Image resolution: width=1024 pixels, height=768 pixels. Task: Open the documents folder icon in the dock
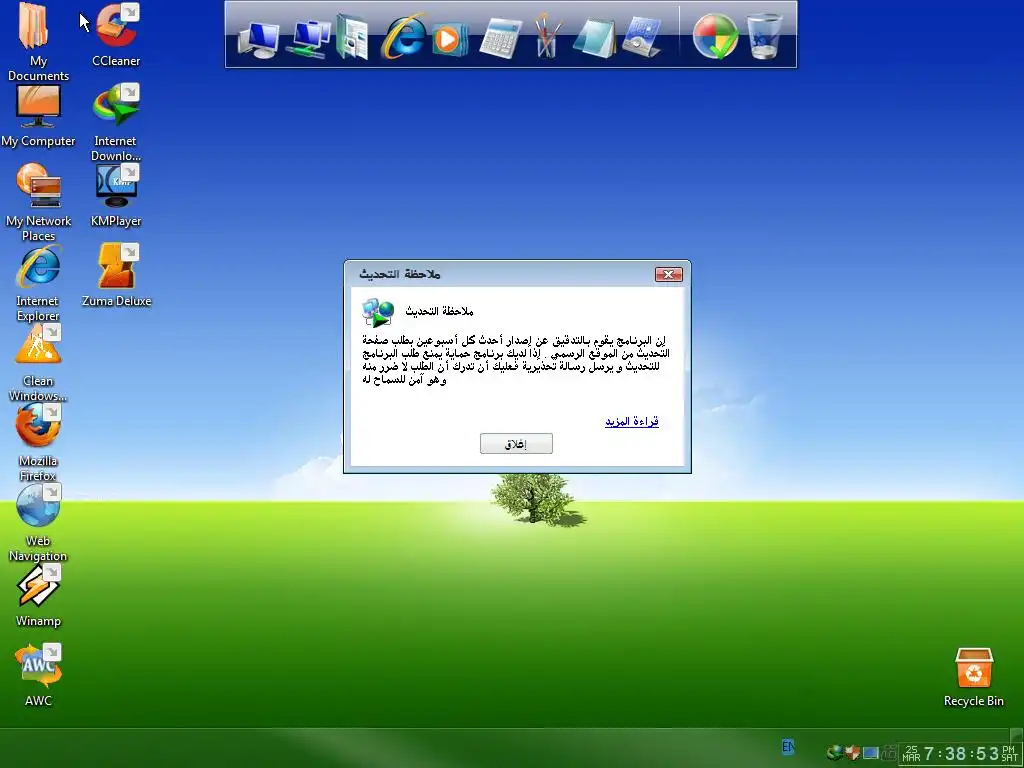(353, 38)
